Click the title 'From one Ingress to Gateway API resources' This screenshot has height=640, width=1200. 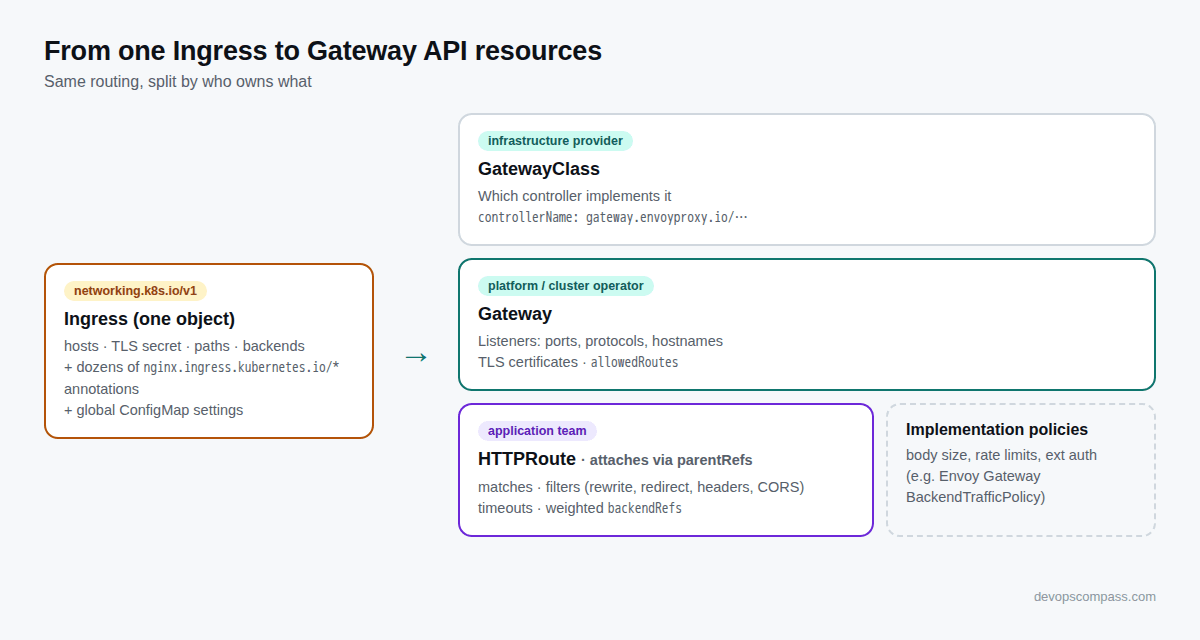click(x=323, y=51)
